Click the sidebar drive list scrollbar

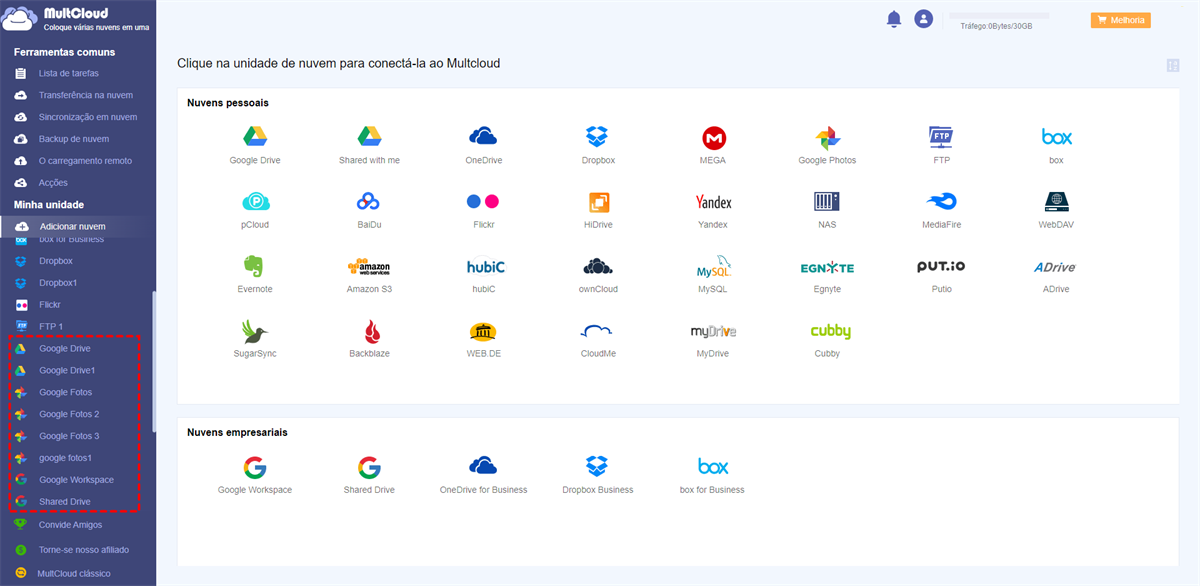pyautogui.click(x=153, y=360)
